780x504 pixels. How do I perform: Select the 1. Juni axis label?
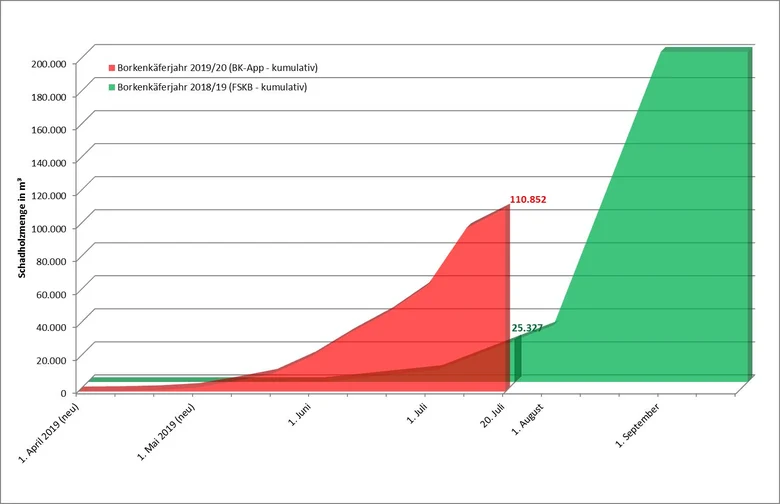(300, 414)
